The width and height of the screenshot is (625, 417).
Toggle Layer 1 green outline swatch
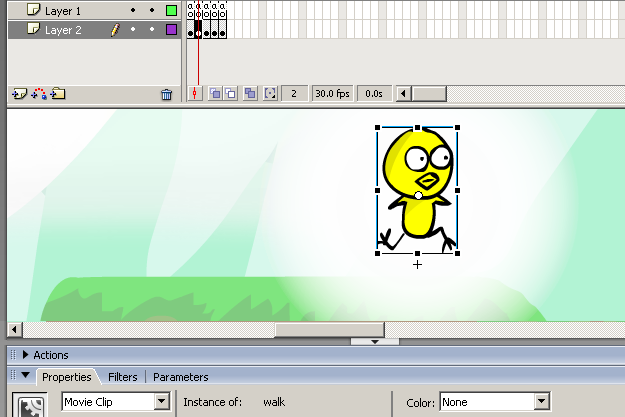[171, 11]
